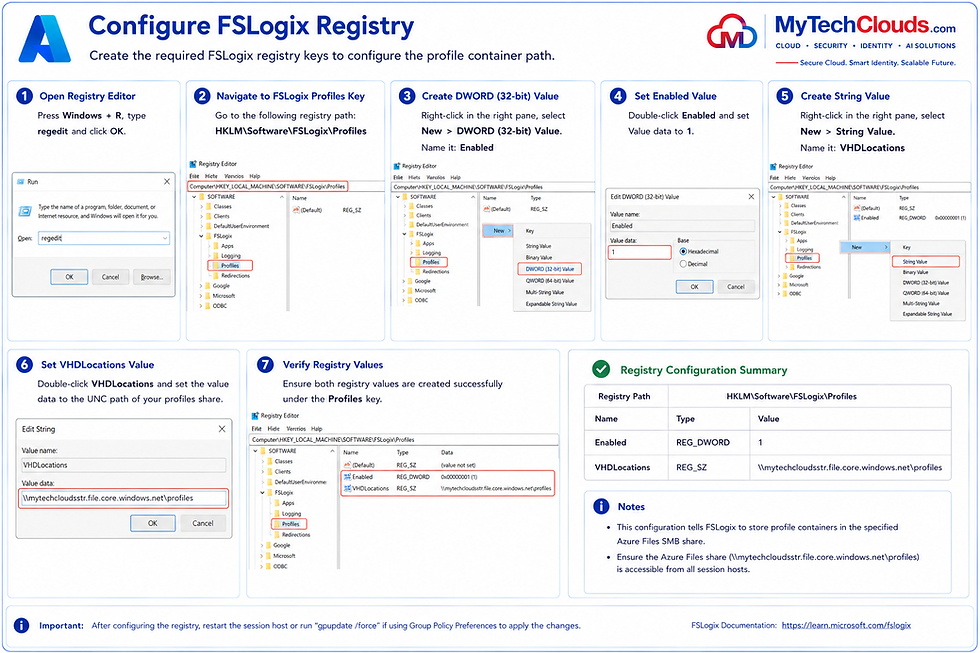Click the Clients folder icon in step 3 tree

click(411, 215)
